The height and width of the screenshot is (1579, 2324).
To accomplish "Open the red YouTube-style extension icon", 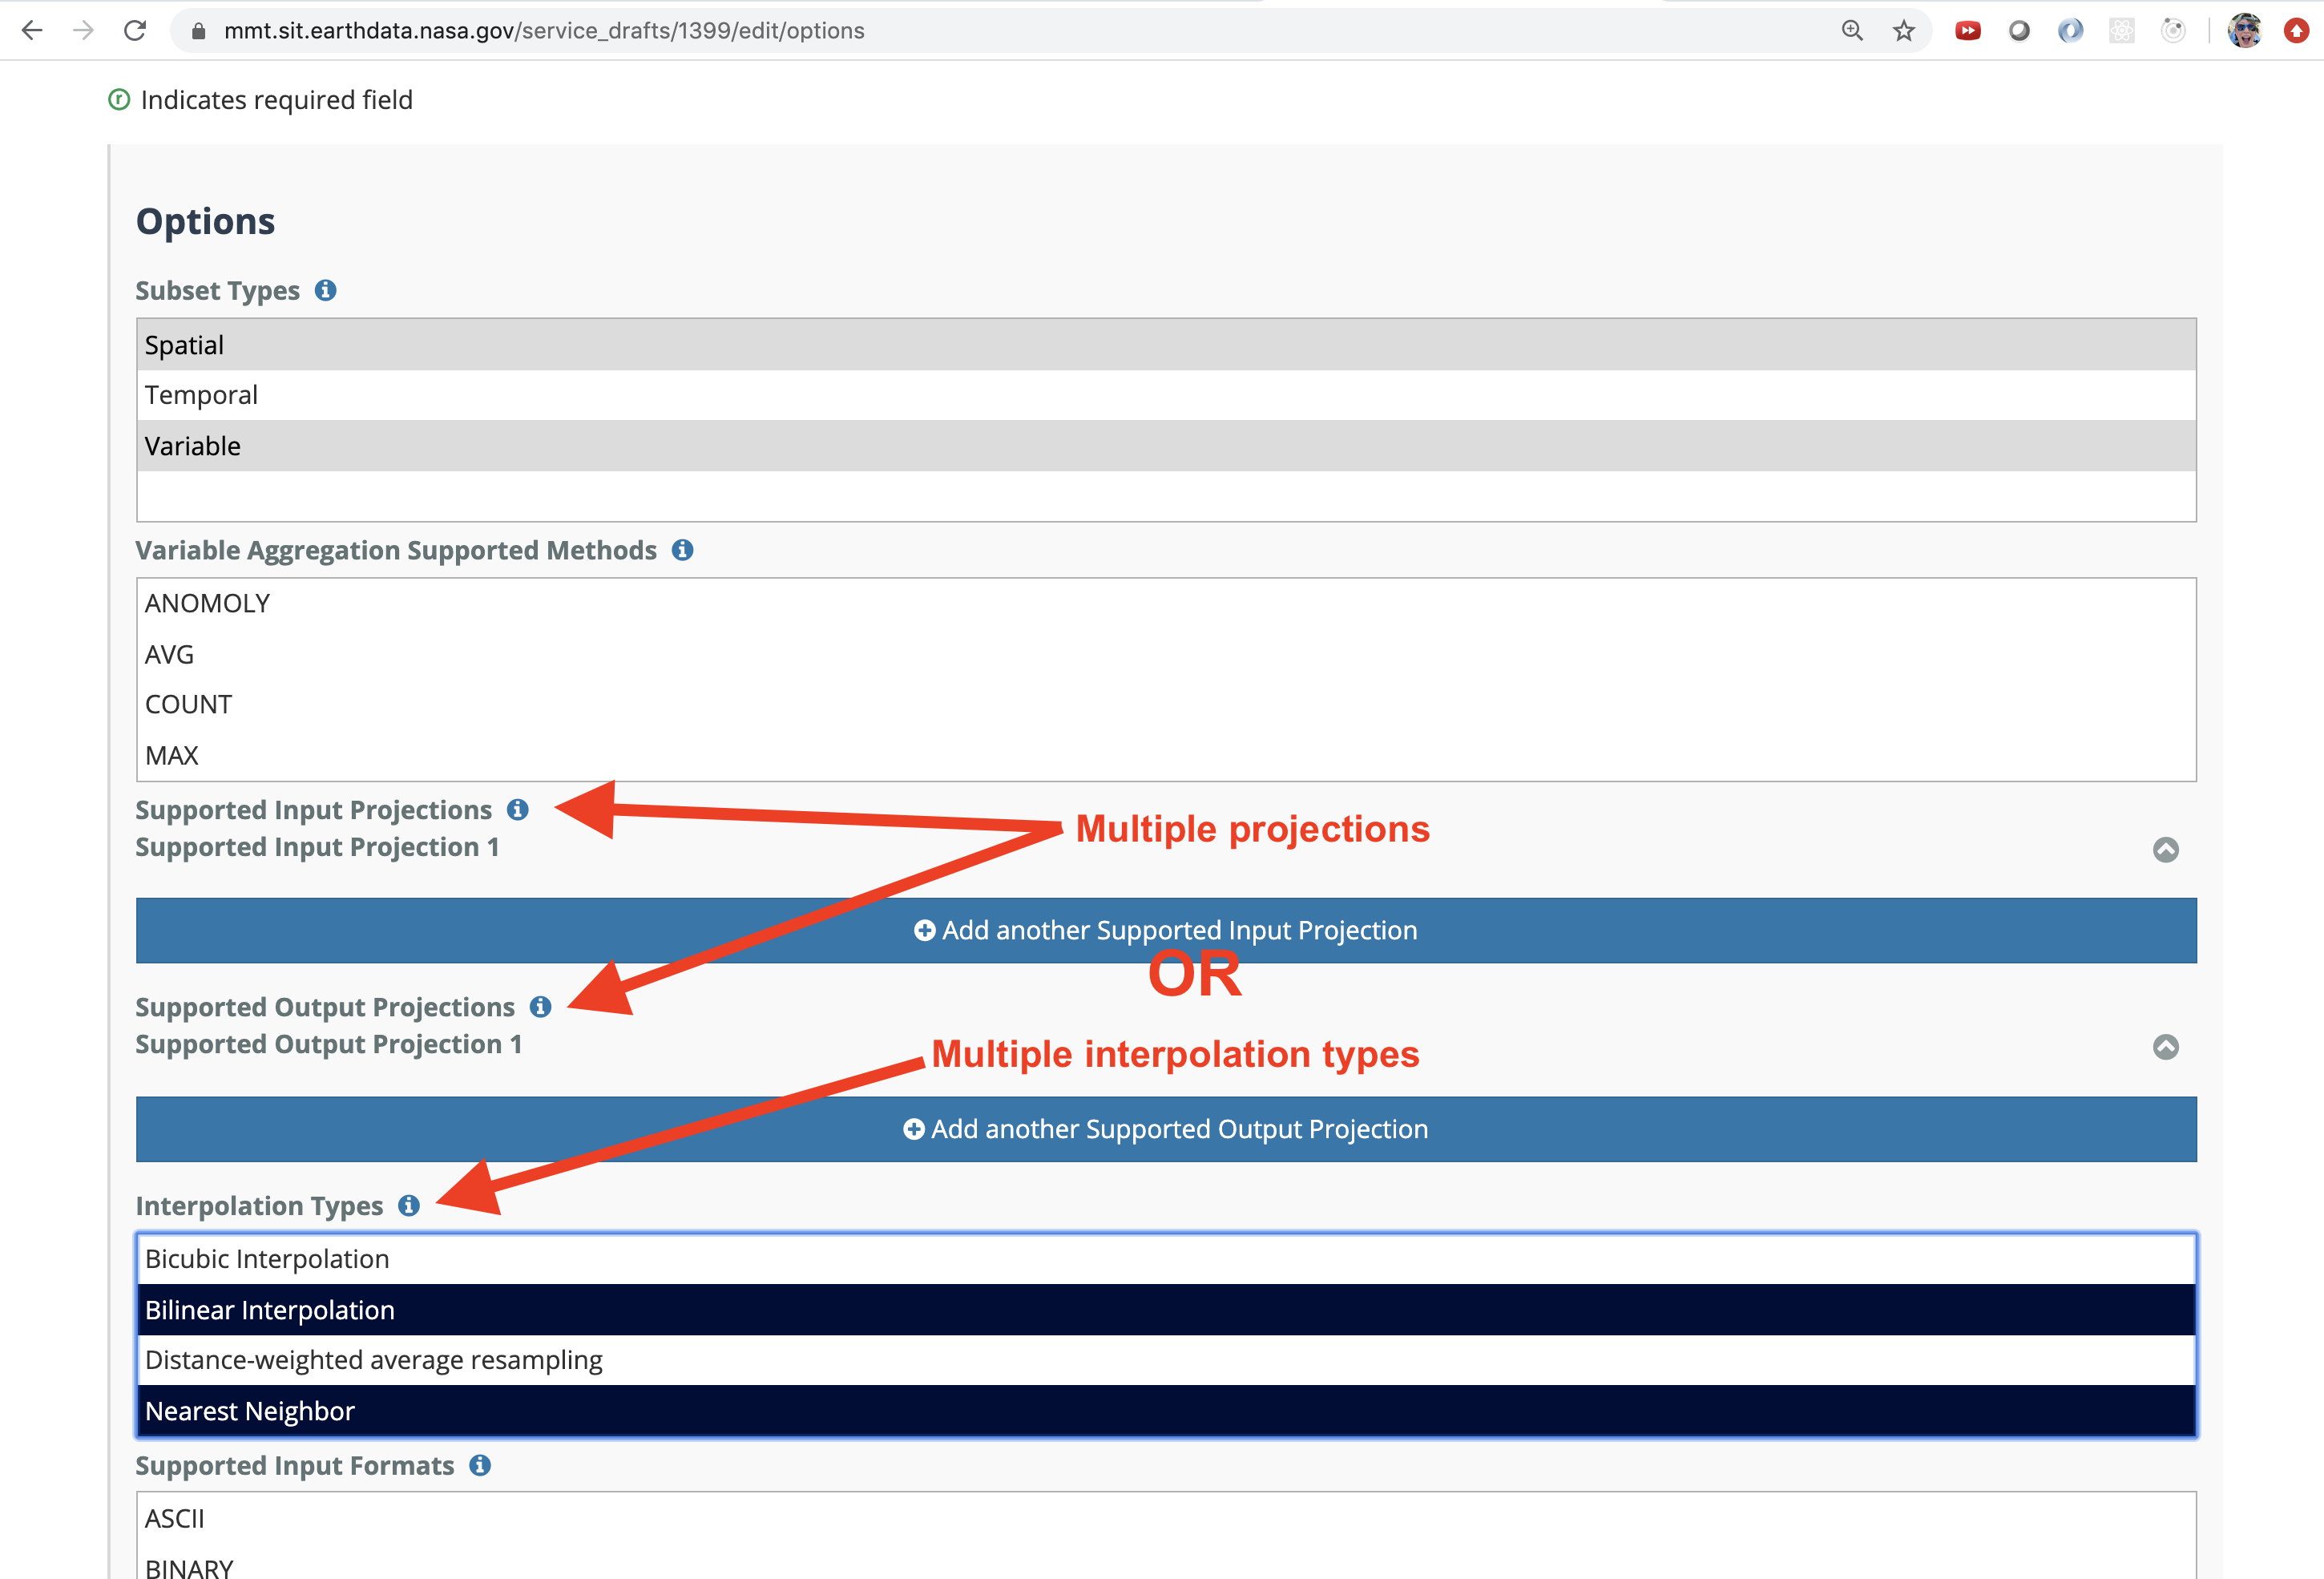I will coord(1967,31).
